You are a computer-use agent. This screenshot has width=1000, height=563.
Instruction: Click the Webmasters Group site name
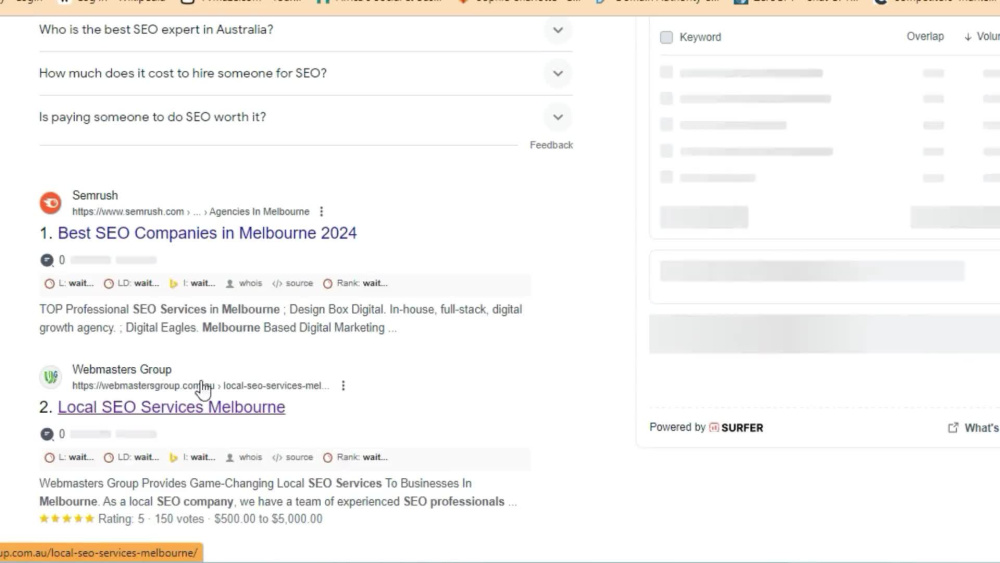pos(122,370)
